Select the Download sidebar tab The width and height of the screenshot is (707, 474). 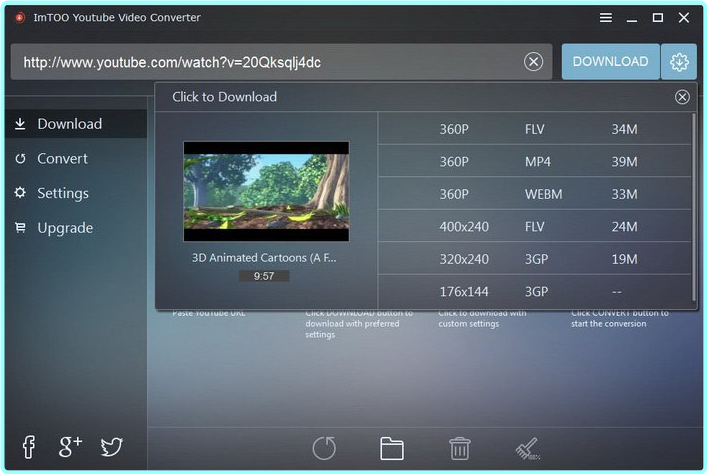[x=69, y=124]
